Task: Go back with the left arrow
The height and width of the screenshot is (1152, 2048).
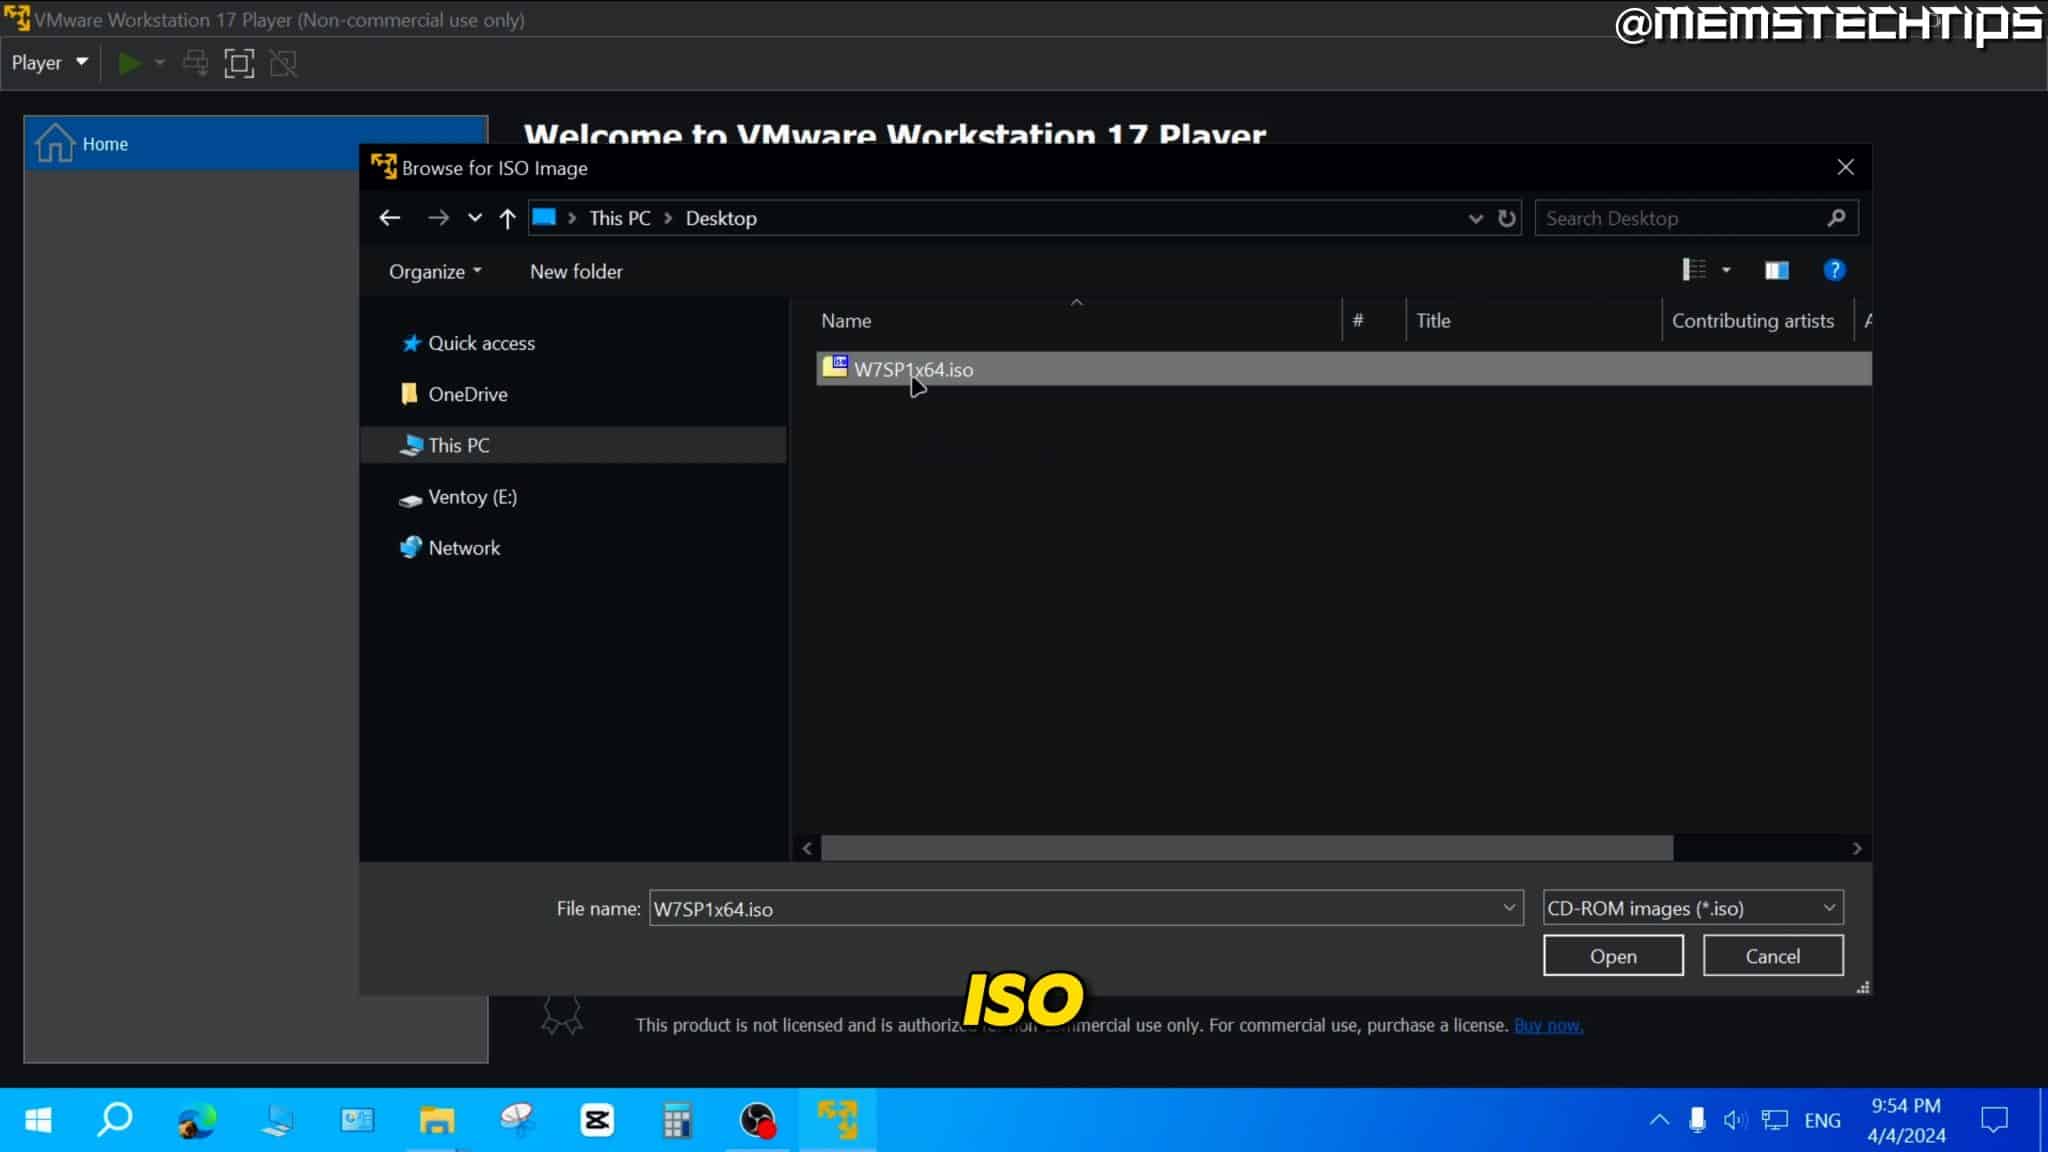Action: point(390,218)
